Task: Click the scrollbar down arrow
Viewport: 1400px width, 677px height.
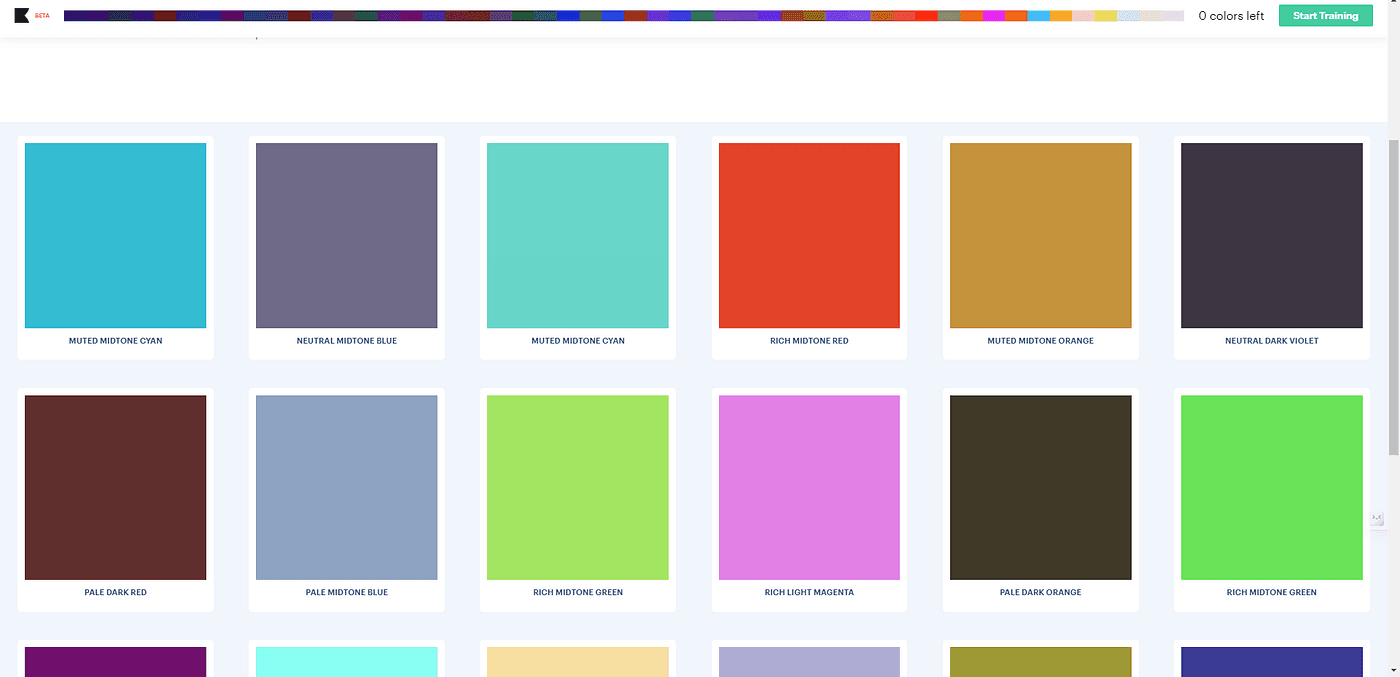Action: coord(1394,670)
